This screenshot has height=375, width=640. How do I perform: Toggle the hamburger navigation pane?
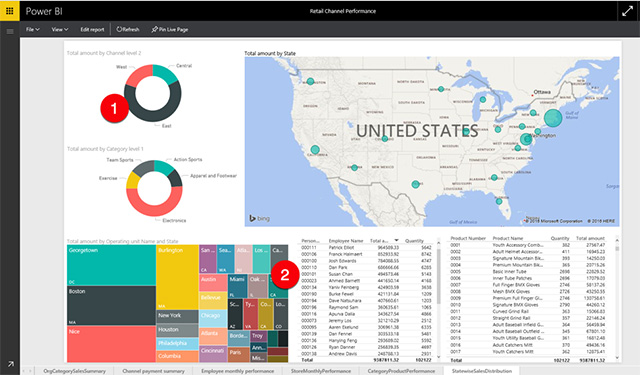(x=10, y=31)
